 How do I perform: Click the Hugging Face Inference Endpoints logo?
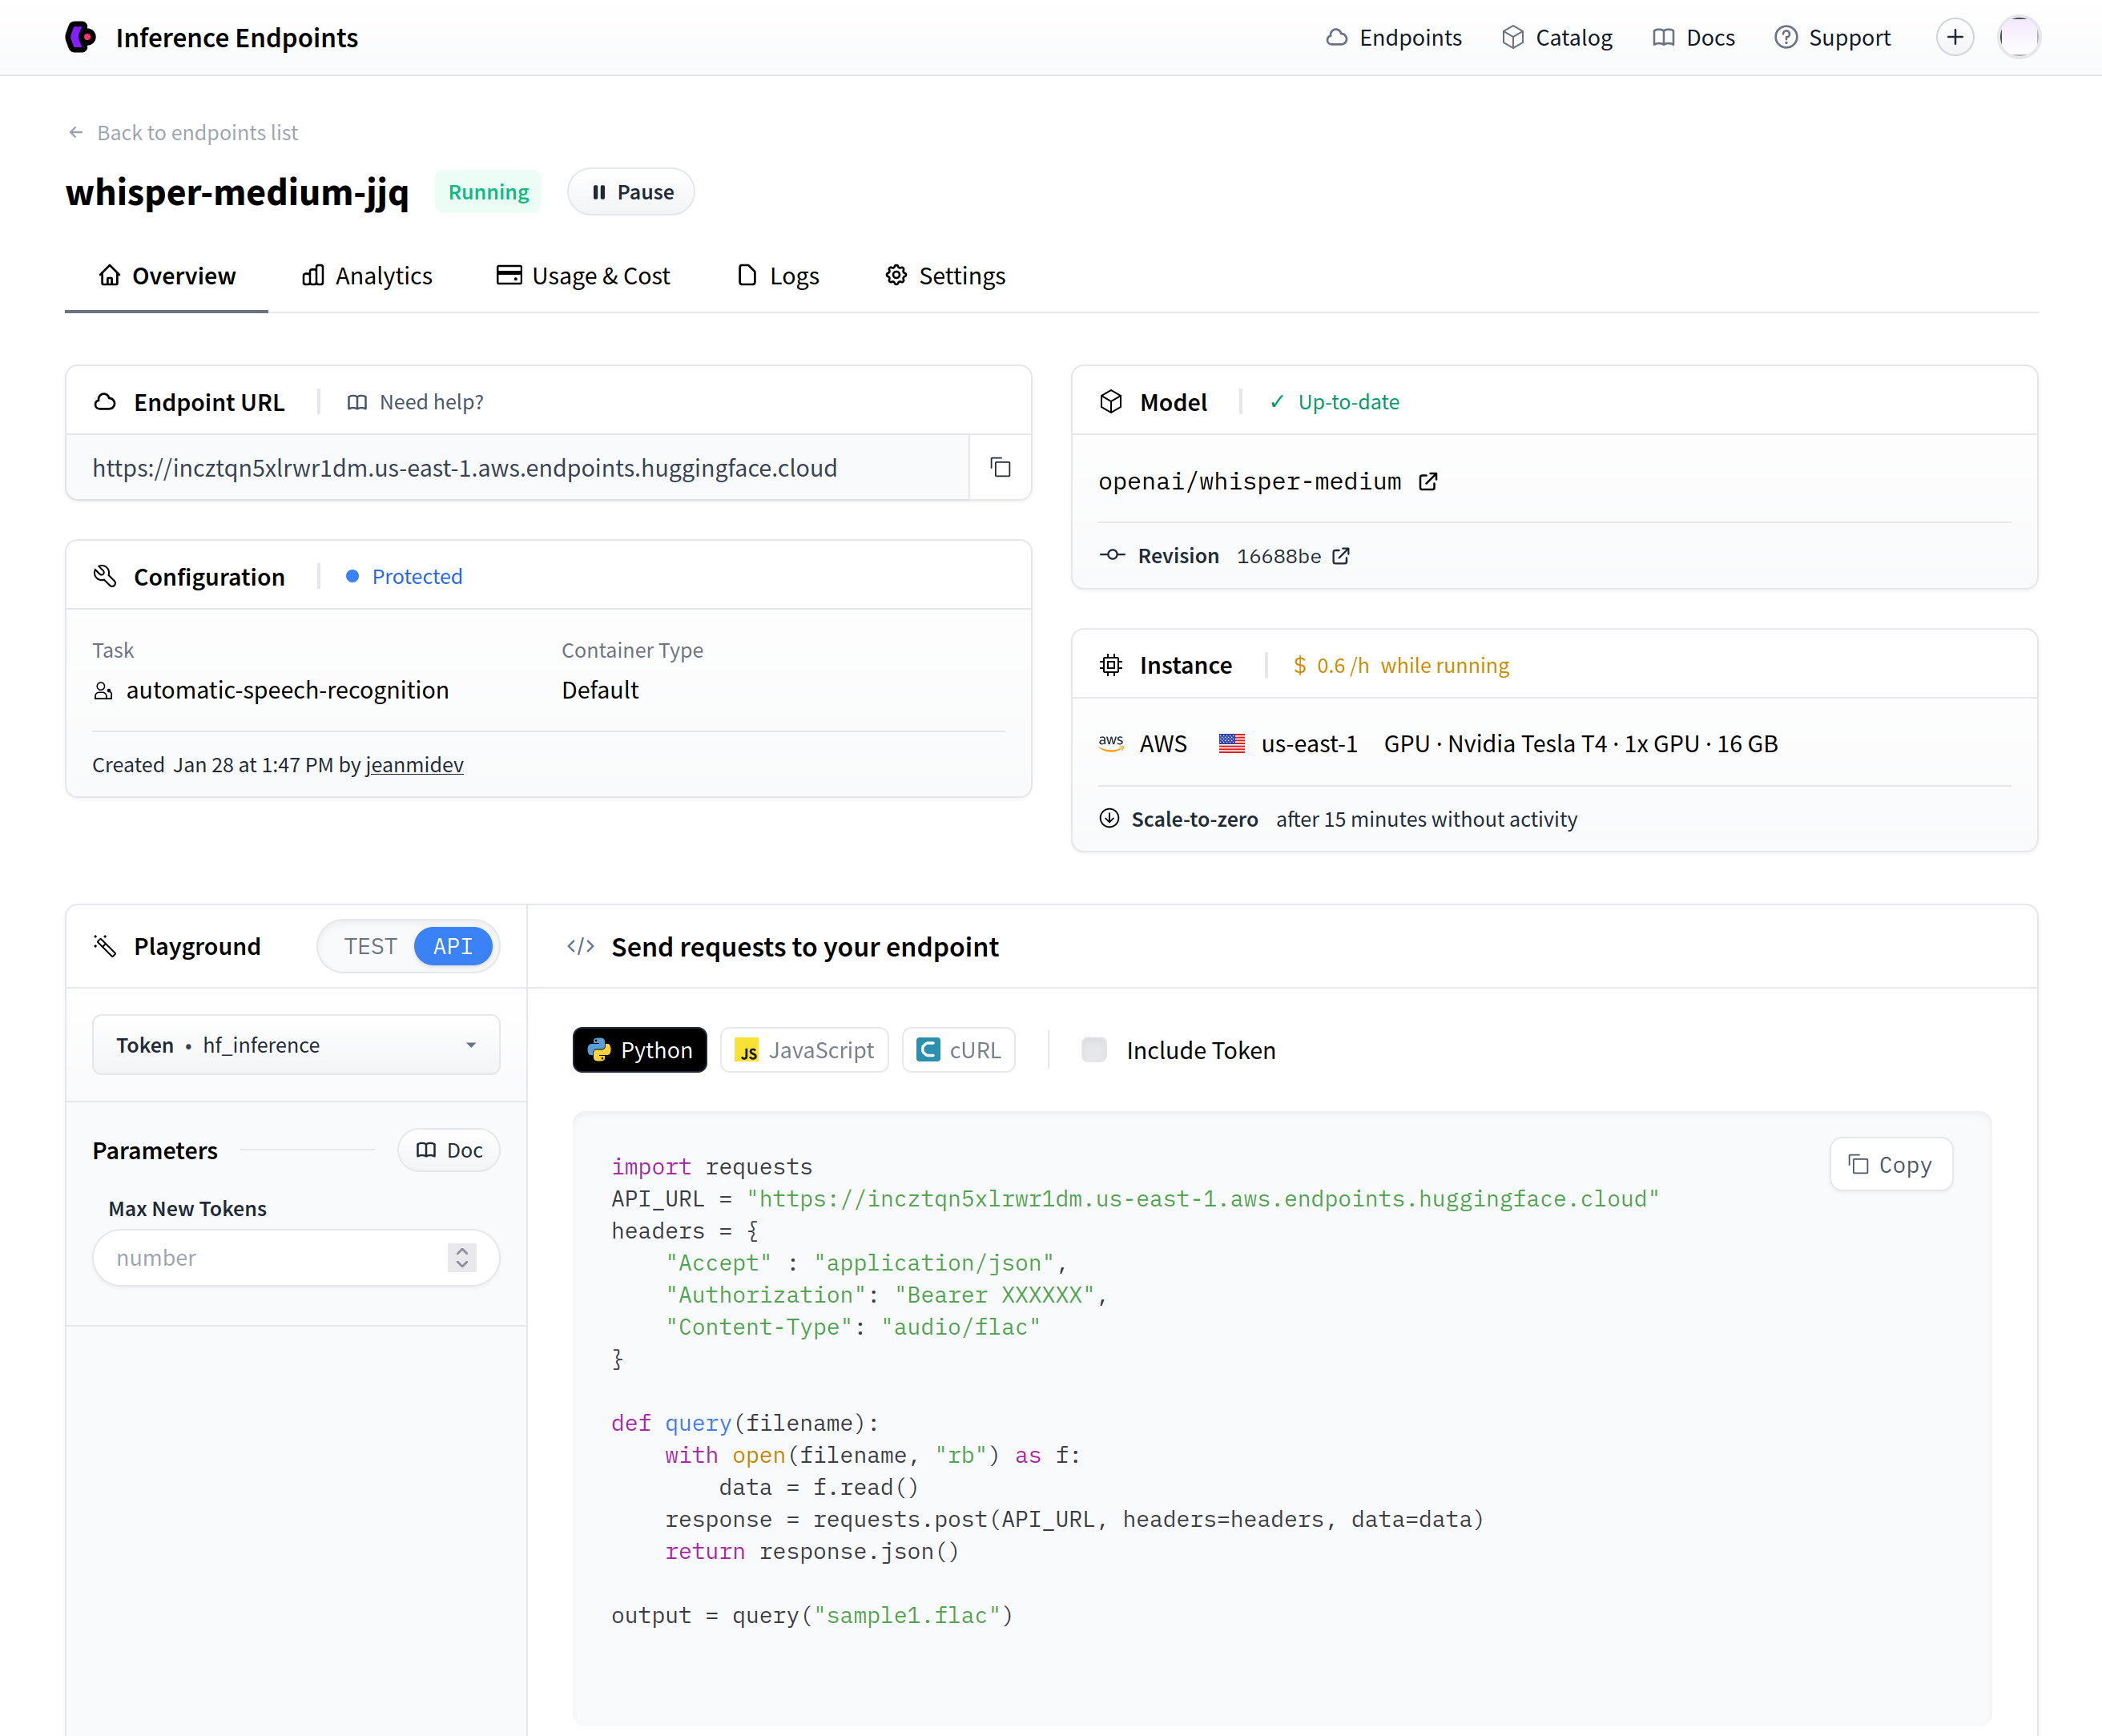pos(81,37)
